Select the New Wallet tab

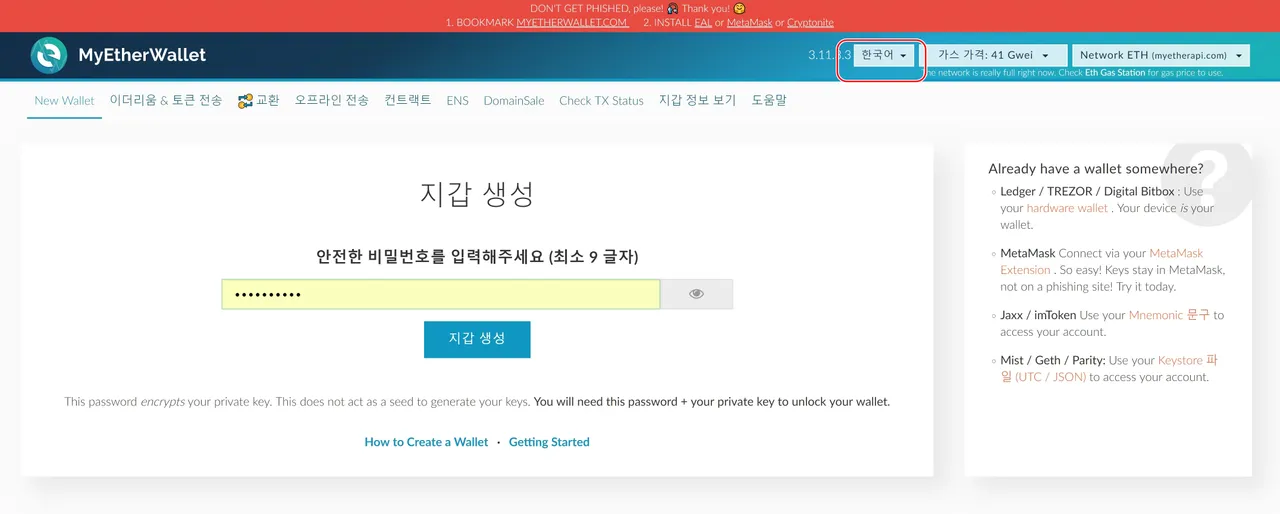pos(64,101)
